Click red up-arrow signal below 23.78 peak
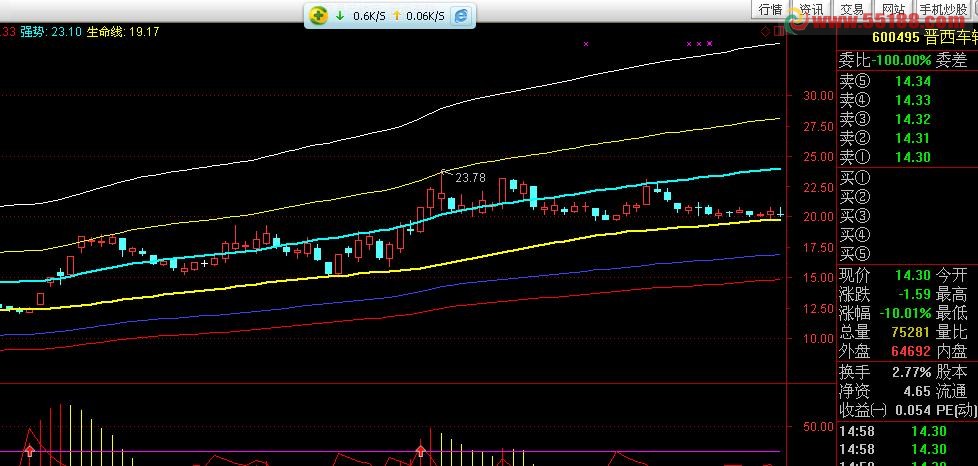 [x=421, y=450]
